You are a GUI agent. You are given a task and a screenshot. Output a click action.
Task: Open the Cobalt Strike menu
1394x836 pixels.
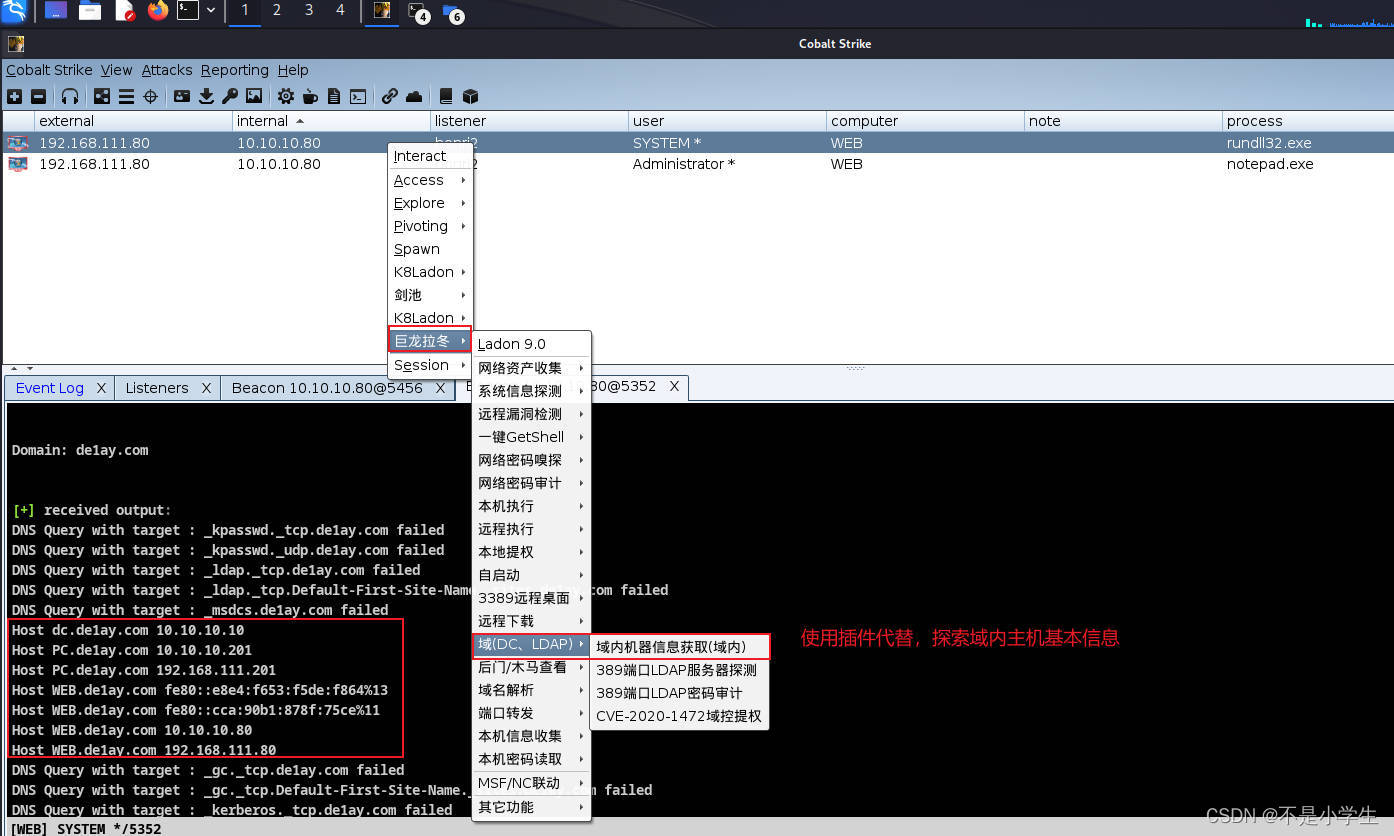(49, 70)
